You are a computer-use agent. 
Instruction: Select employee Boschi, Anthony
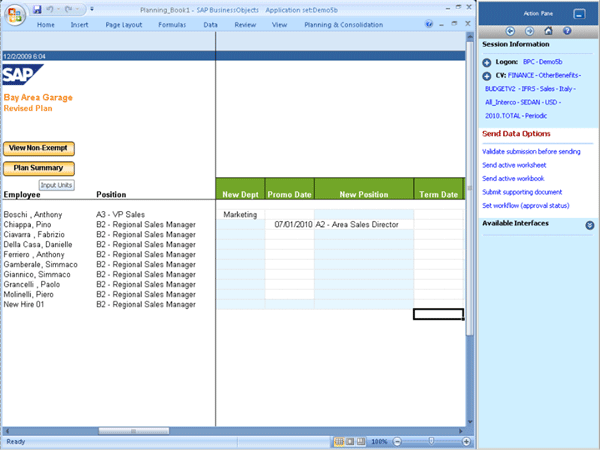click(x=33, y=215)
